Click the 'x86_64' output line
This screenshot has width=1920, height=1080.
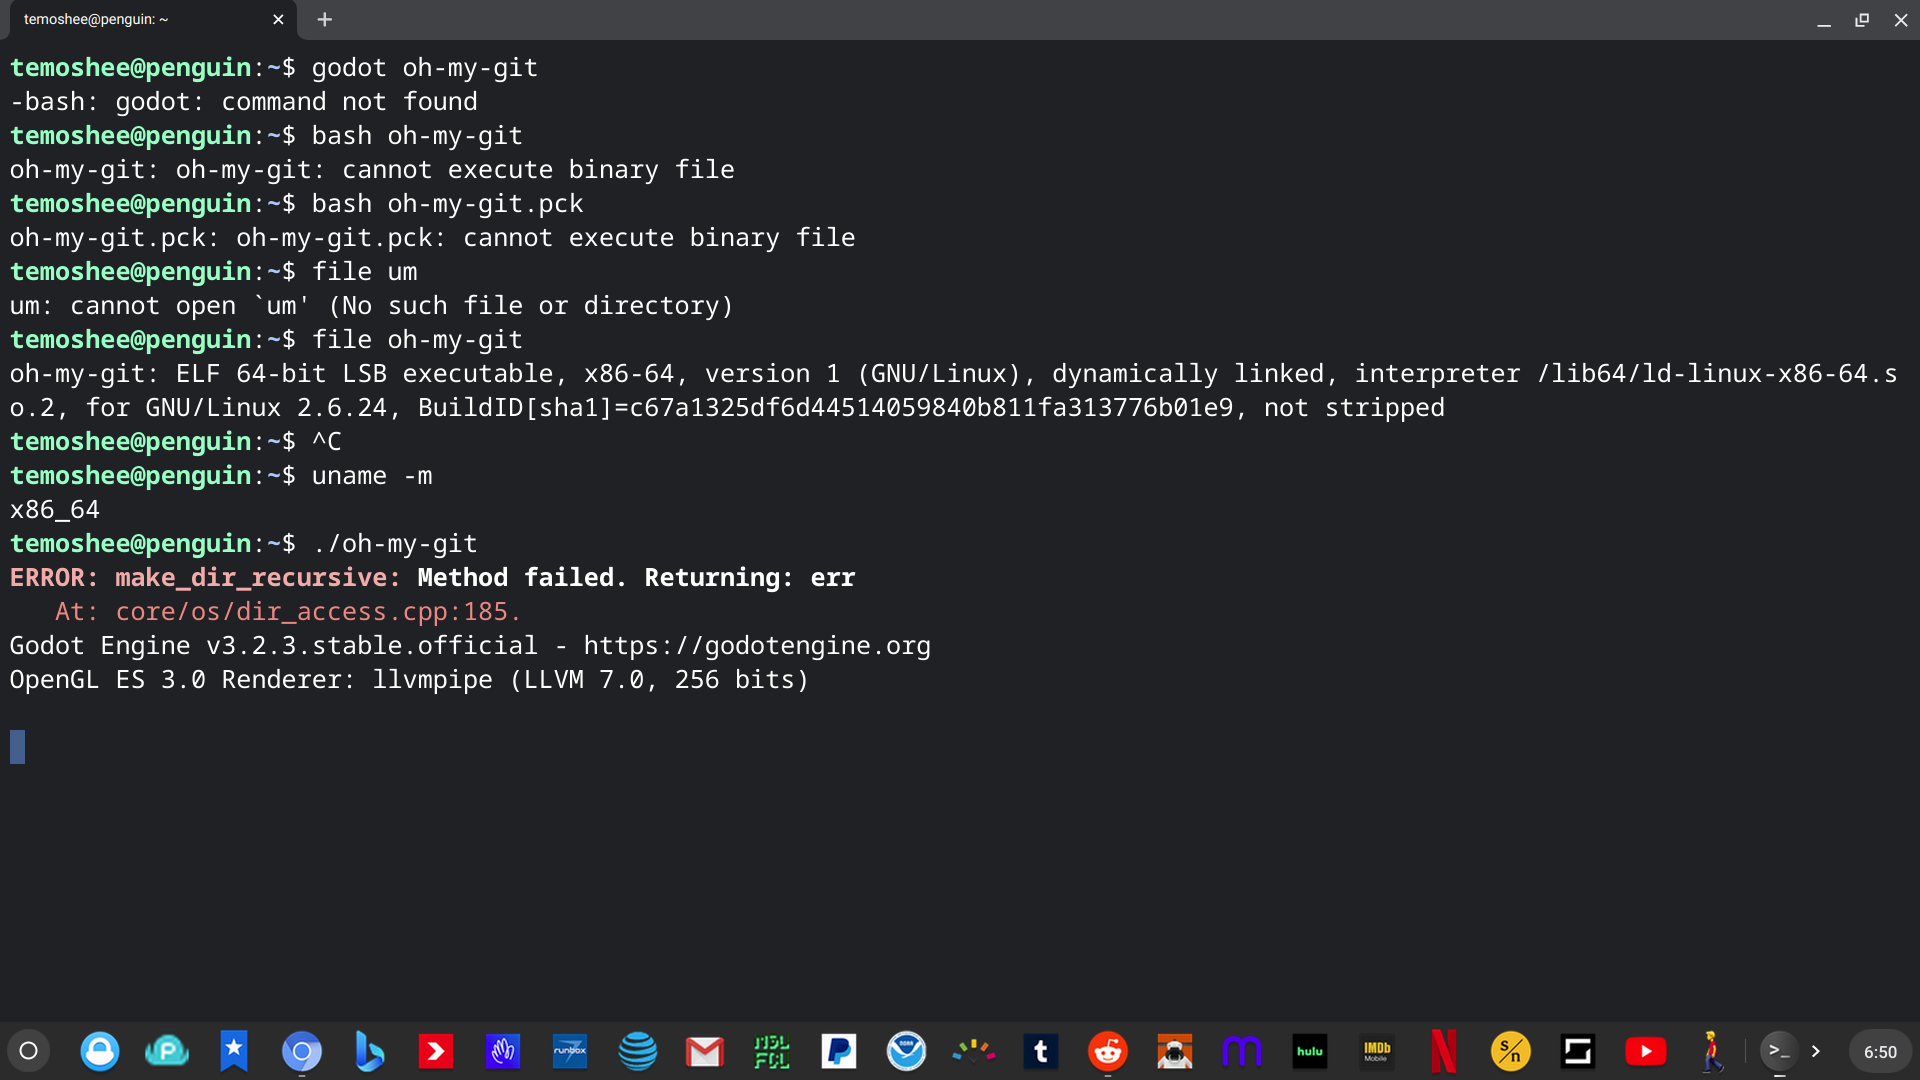tap(55, 510)
